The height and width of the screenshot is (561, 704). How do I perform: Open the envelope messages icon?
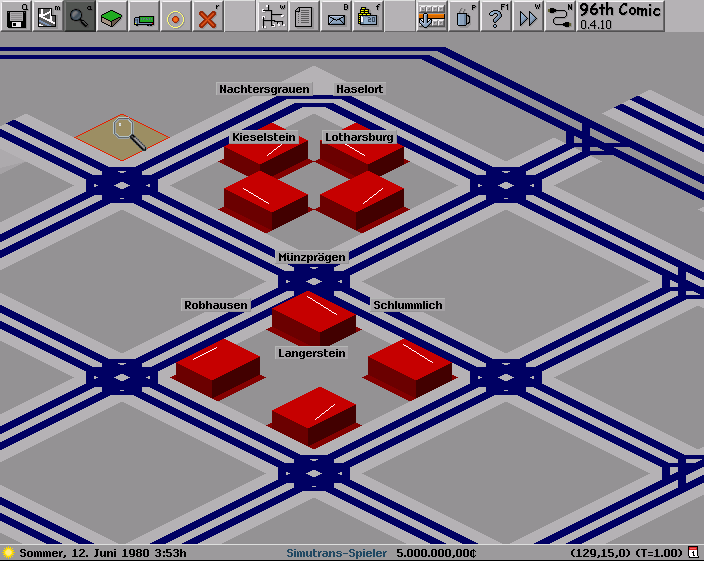click(x=336, y=16)
